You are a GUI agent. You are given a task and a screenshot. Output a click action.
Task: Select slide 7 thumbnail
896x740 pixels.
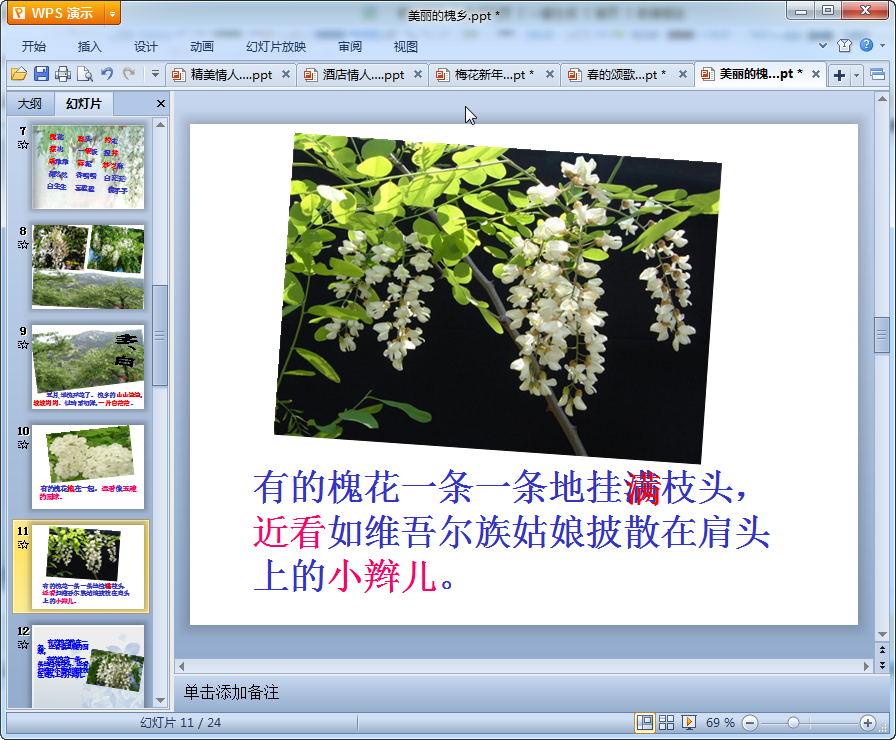88,167
